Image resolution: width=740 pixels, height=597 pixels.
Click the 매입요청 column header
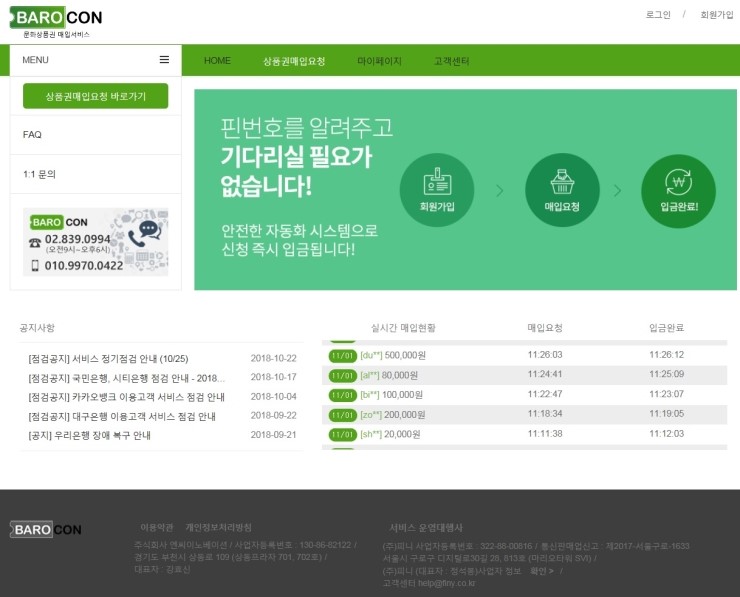click(x=545, y=328)
